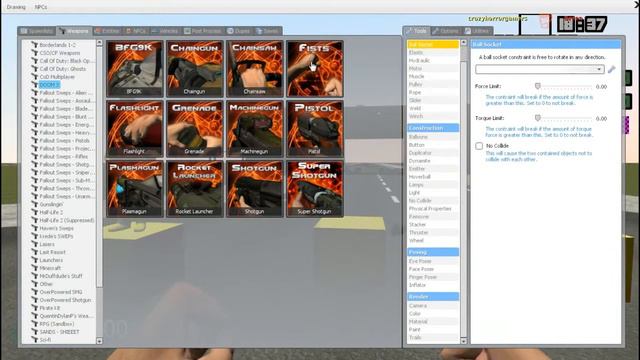Choose the Thruster tool
Screen dimensions: 640x360
click(x=433, y=232)
